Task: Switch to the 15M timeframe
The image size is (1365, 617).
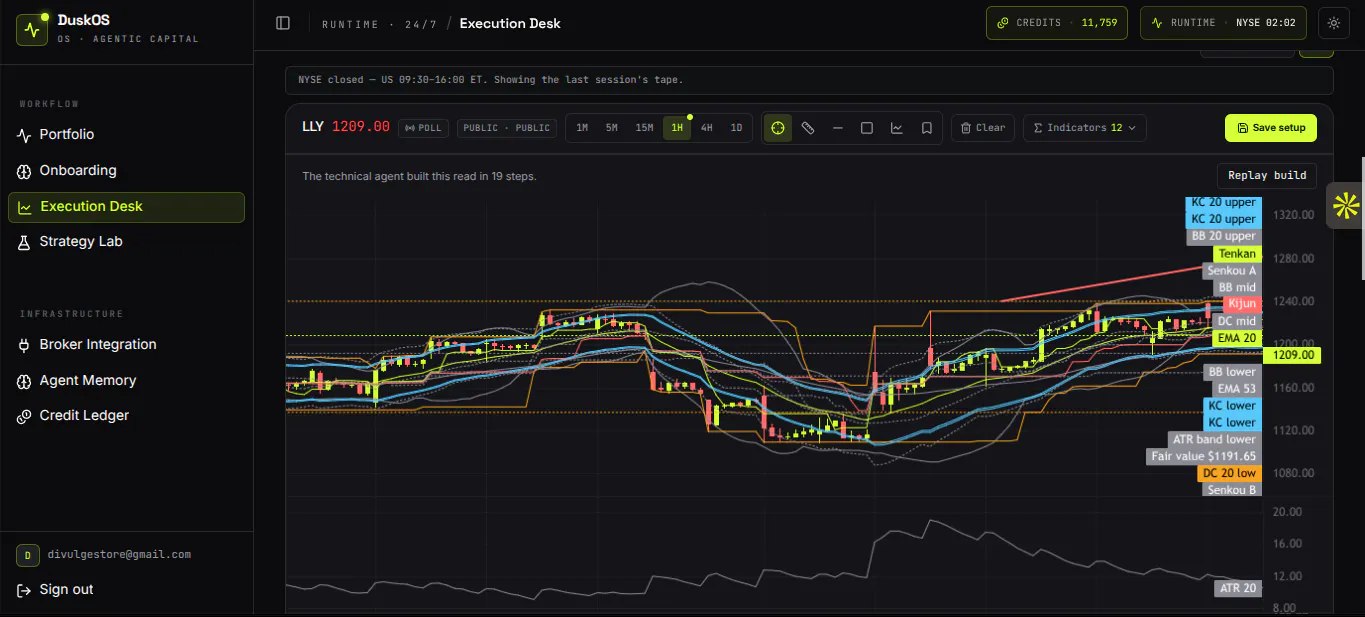Action: (645, 128)
